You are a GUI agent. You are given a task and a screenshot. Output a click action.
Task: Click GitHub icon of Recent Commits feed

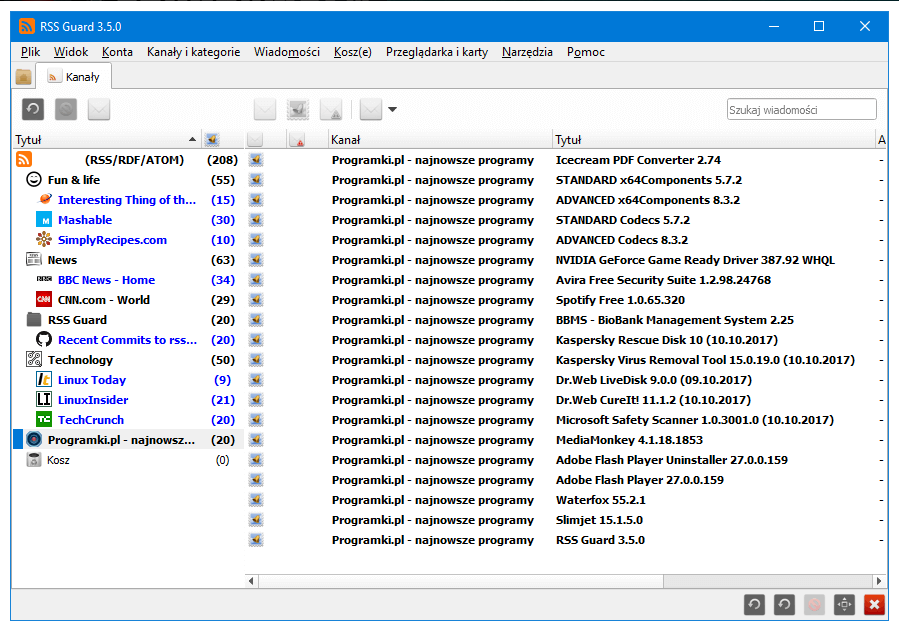click(x=44, y=339)
